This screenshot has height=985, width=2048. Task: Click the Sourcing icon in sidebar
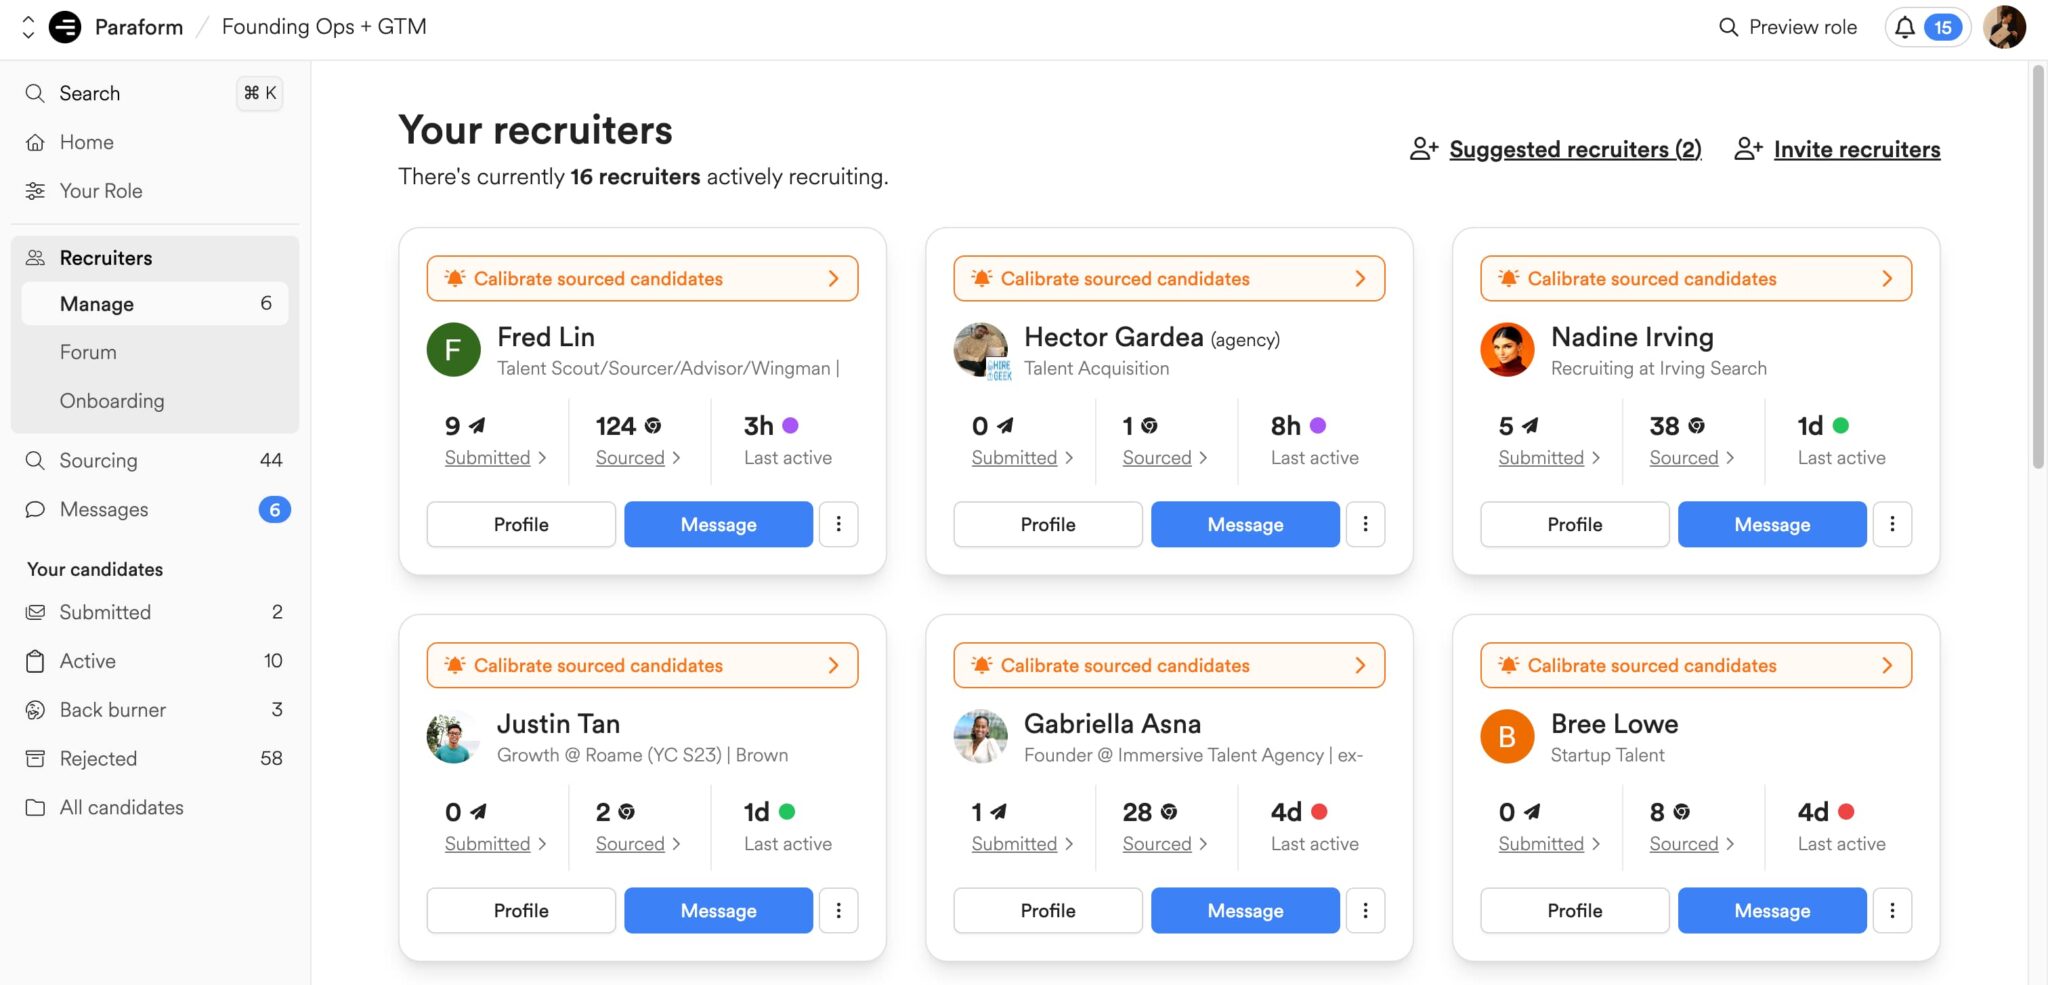point(35,460)
